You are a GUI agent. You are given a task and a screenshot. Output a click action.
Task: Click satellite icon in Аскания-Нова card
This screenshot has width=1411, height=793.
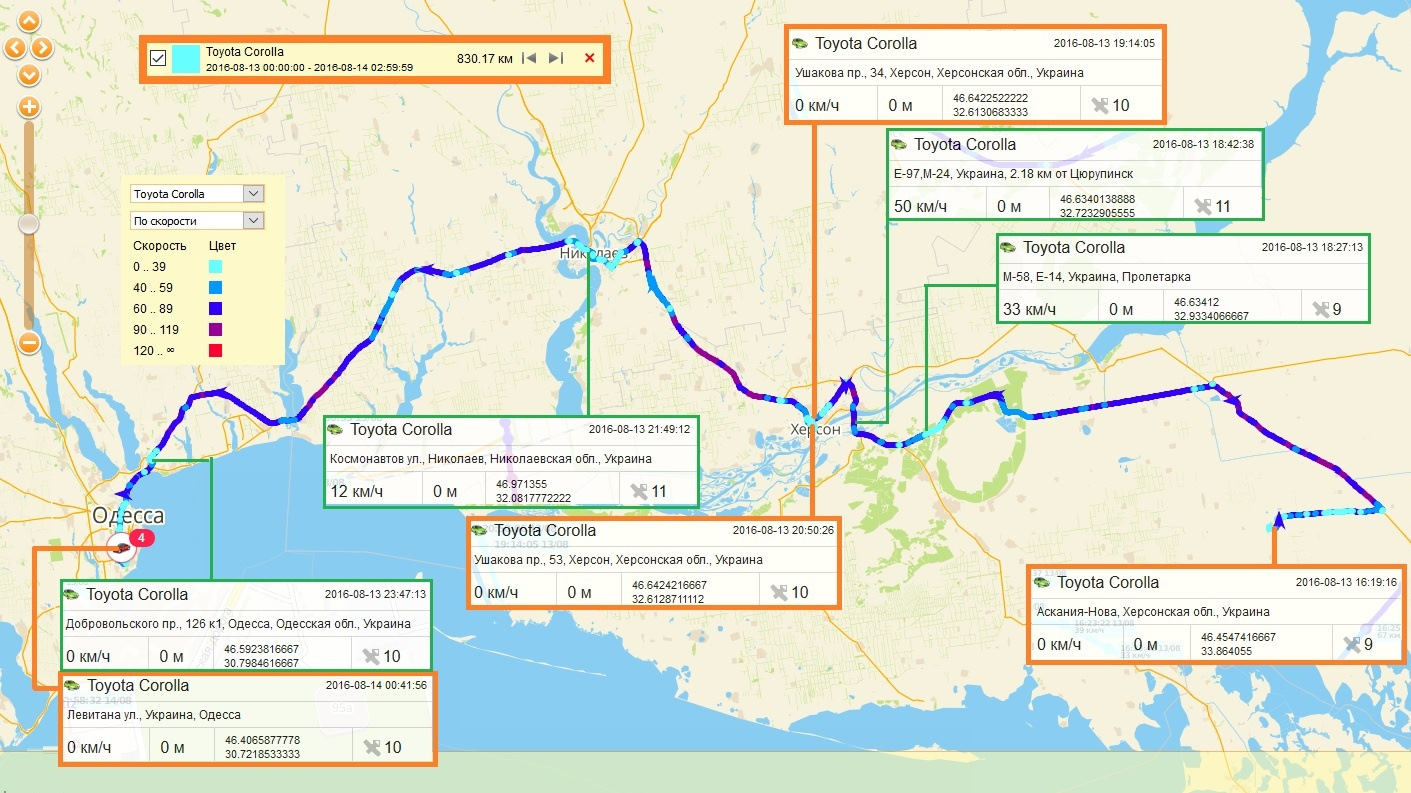pyautogui.click(x=1353, y=645)
